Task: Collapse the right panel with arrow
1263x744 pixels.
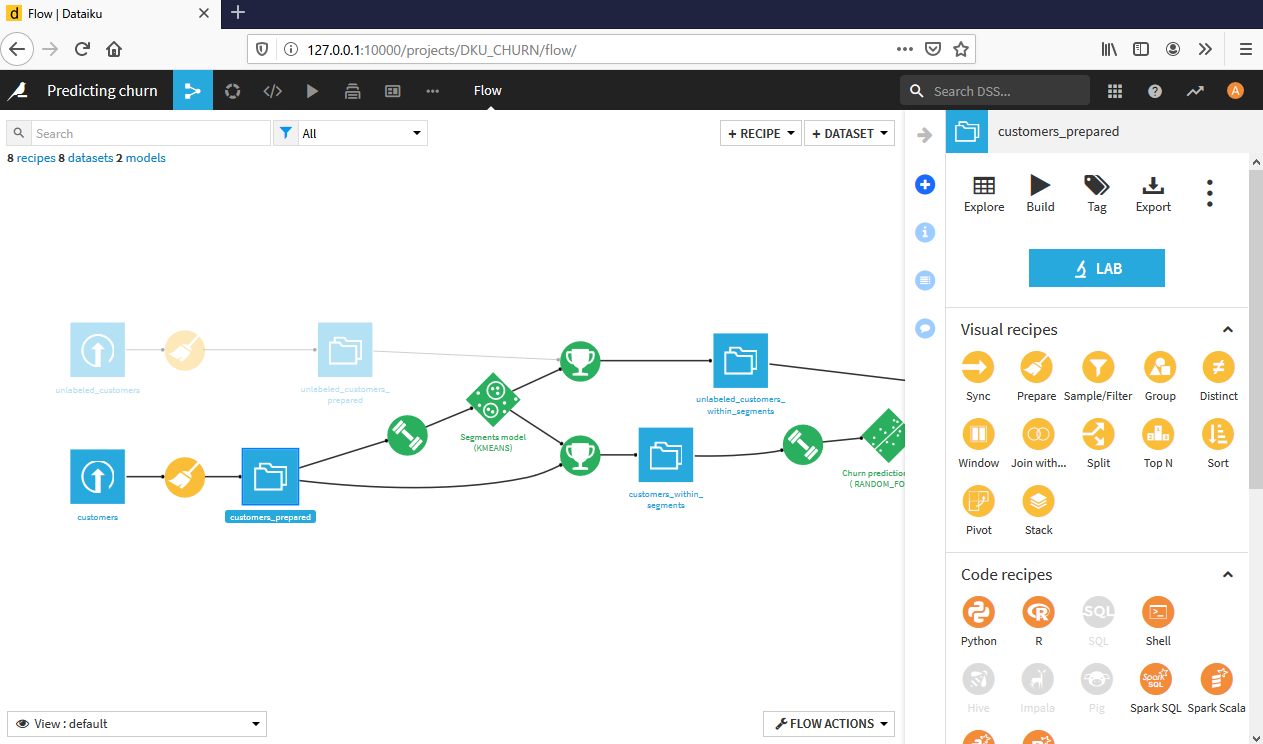Action: (x=925, y=135)
